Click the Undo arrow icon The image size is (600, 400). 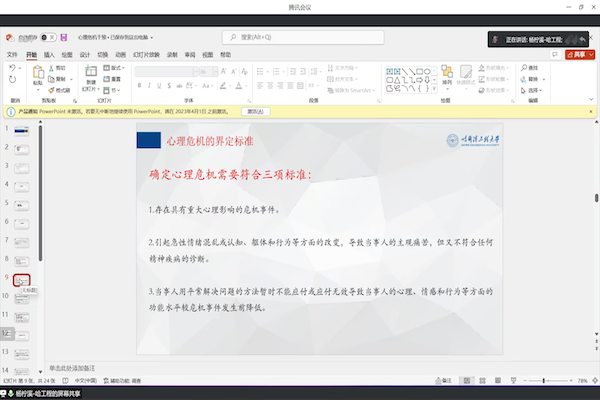pyautogui.click(x=12, y=68)
